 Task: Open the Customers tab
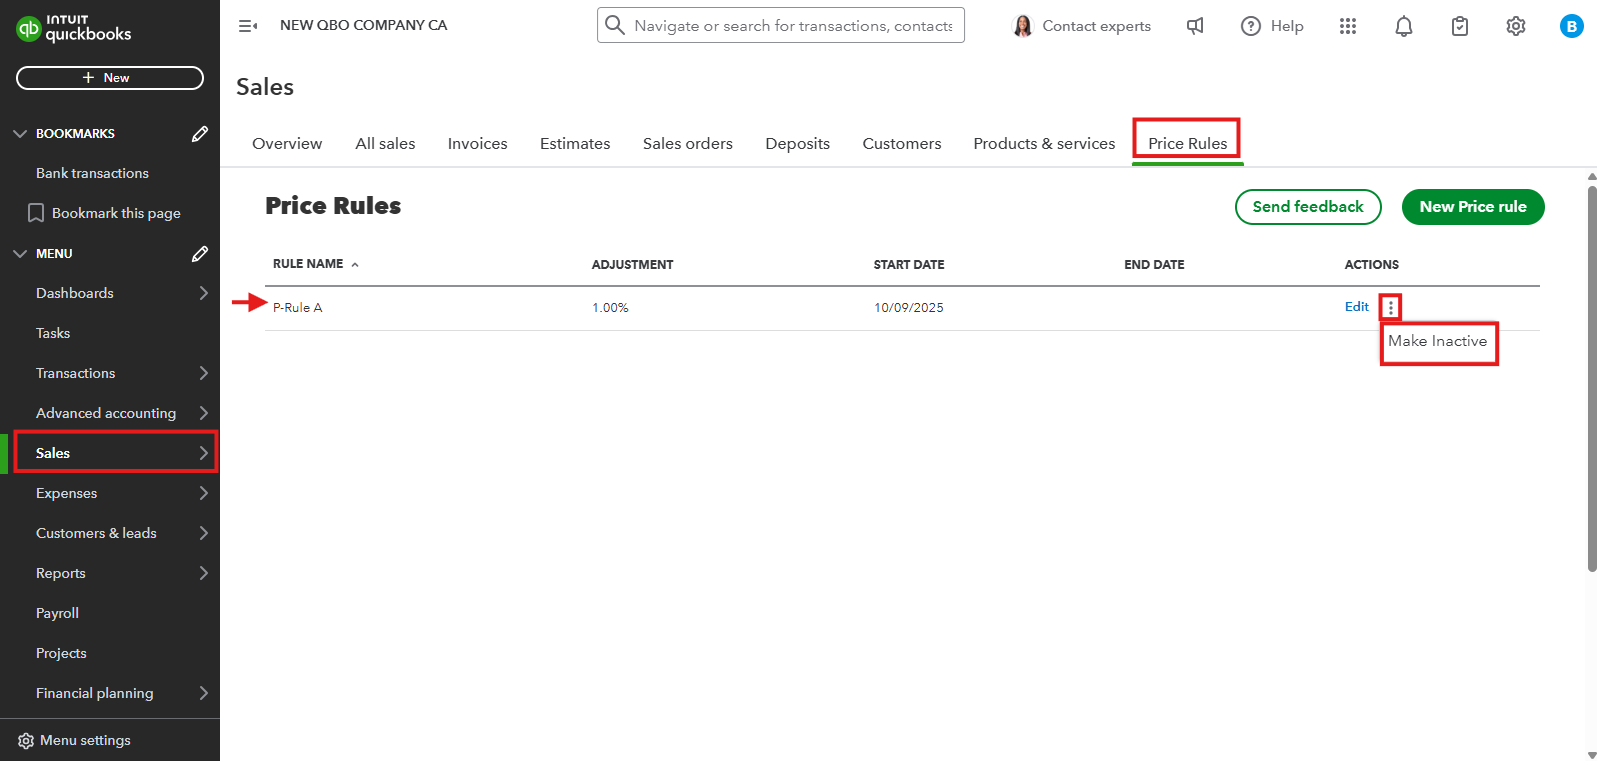coord(902,144)
